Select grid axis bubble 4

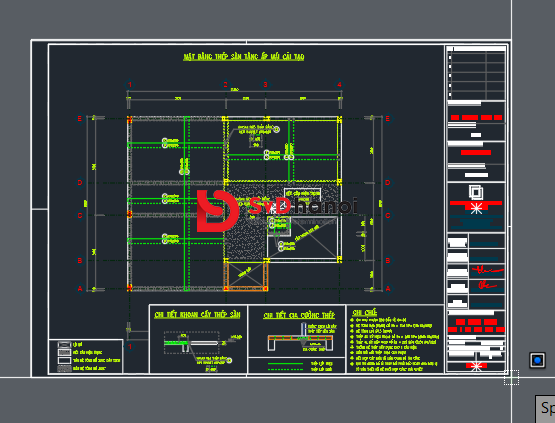(339, 84)
